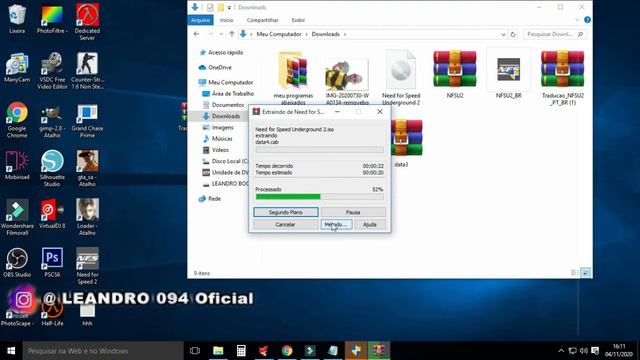
Task: Open Arquivo menu in Explorer
Action: [x=200, y=20]
